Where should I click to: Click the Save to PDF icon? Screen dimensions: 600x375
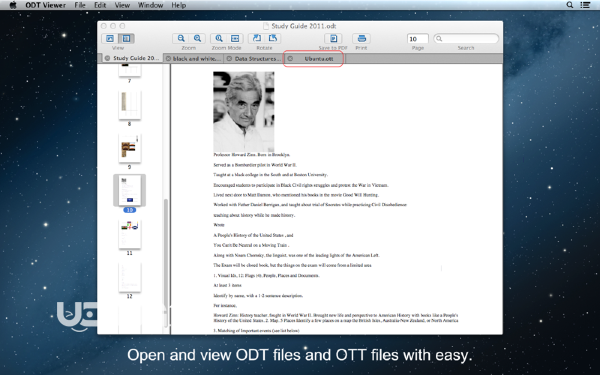tap(333, 38)
